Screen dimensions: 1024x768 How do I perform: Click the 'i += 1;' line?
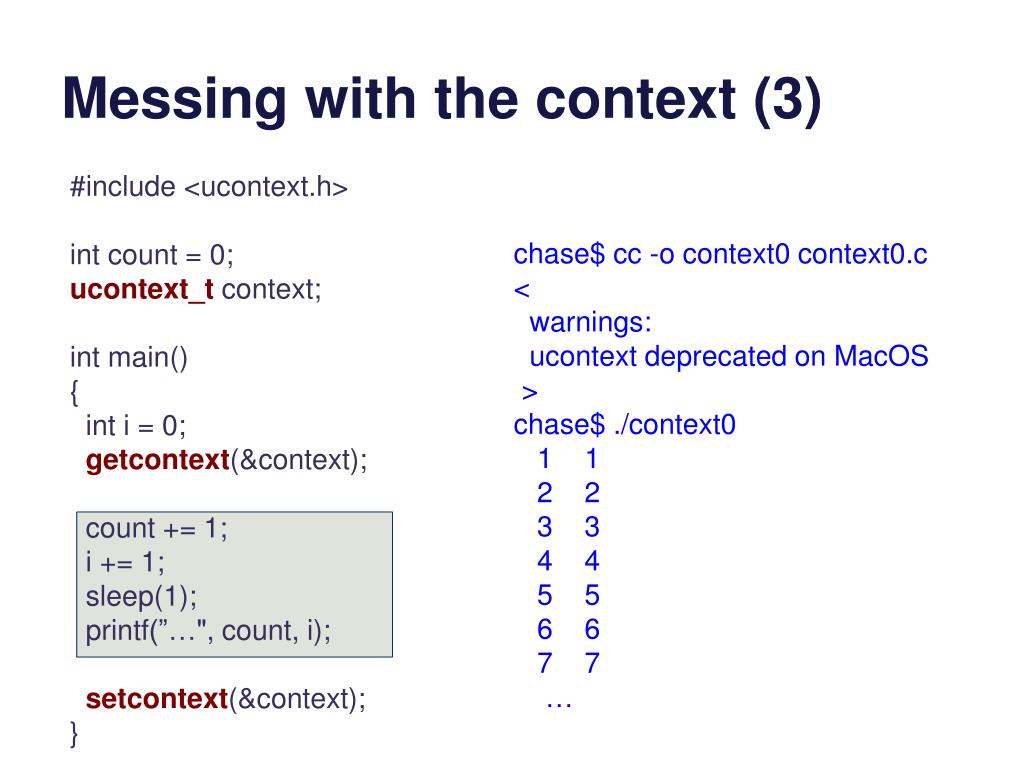[x=125, y=562]
